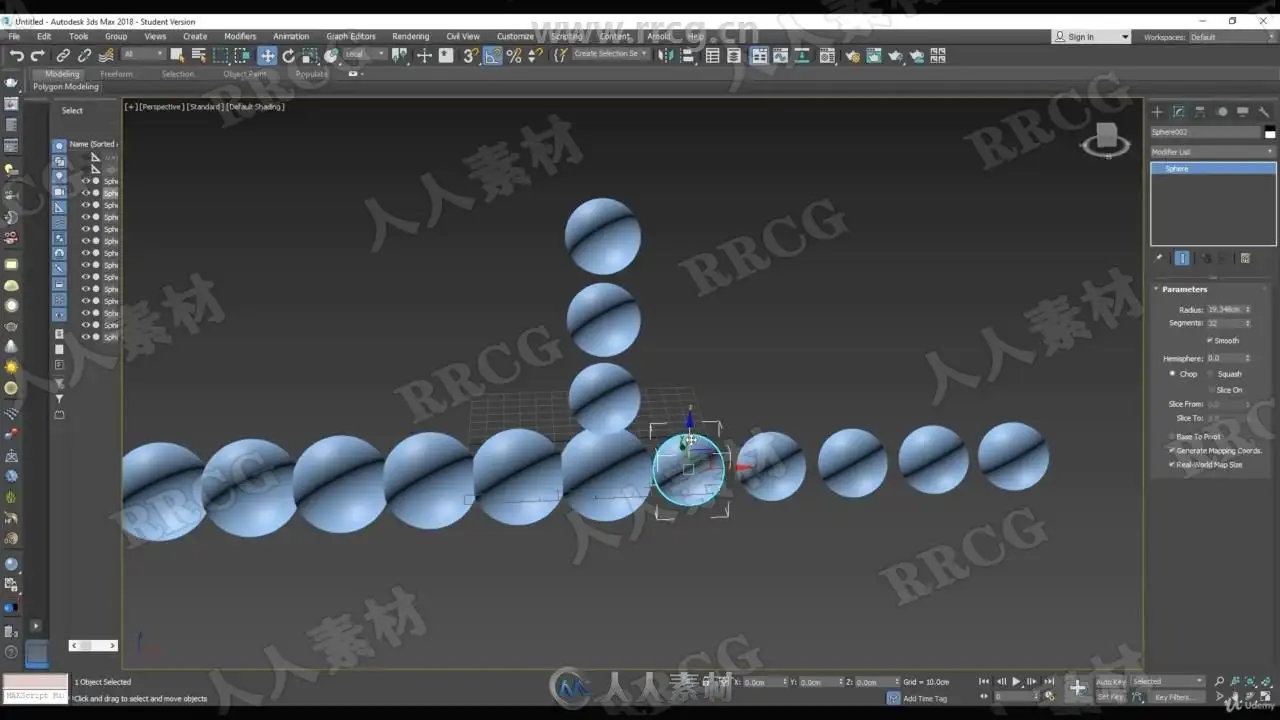This screenshot has height=720, width=1280.
Task: Click the Default Shading viewport label
Action: coord(255,106)
